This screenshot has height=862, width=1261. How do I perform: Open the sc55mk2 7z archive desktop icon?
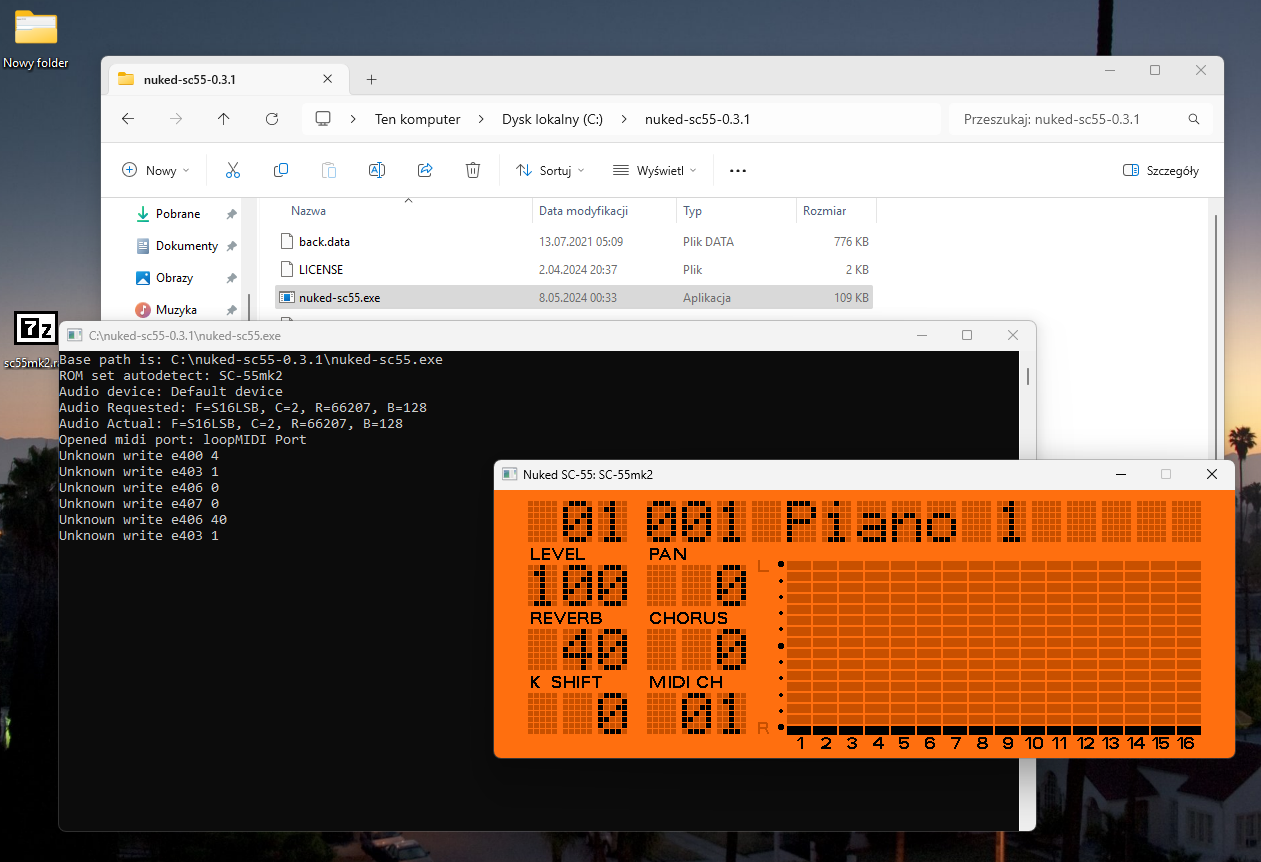click(x=36, y=338)
